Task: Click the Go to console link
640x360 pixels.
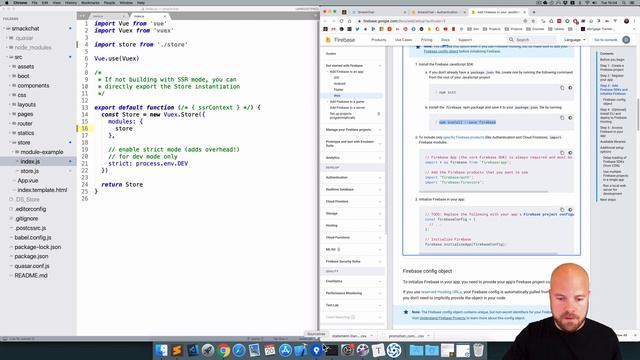Action: [x=605, y=40]
